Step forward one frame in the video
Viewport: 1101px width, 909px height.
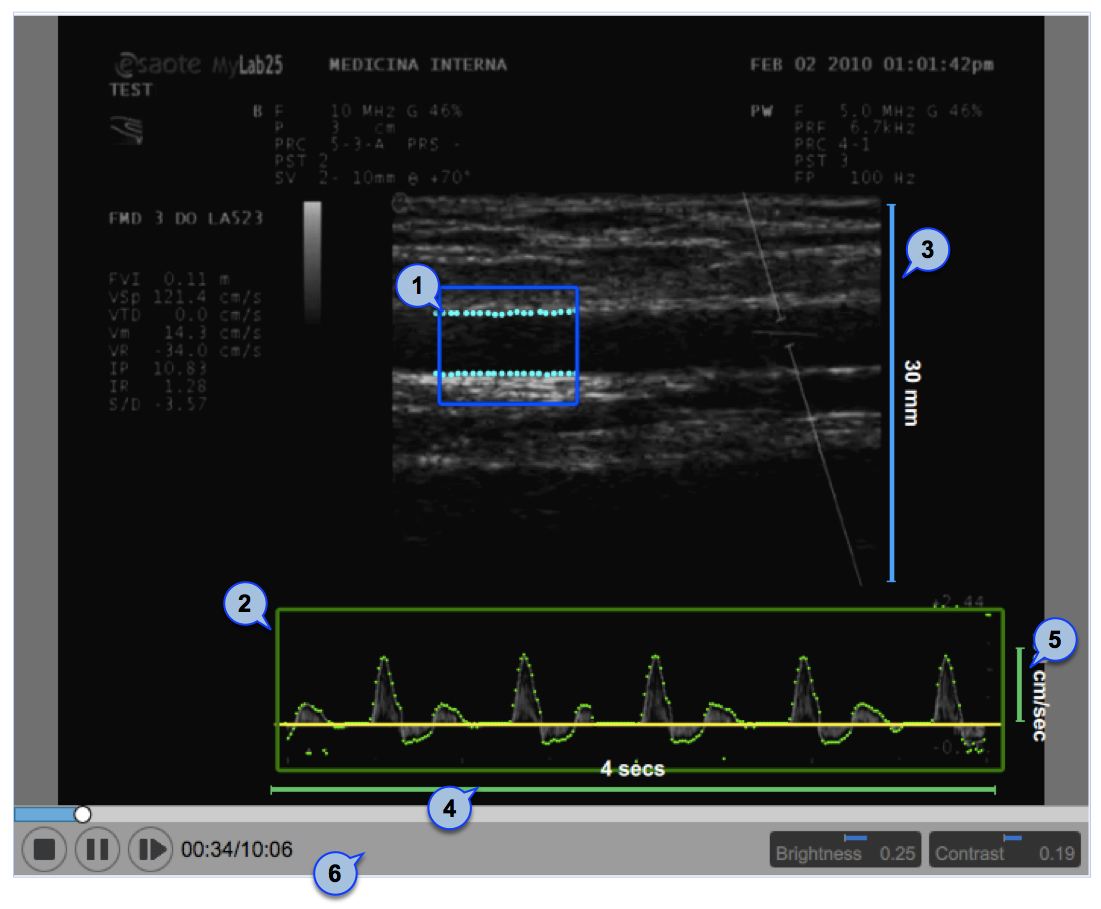[150, 849]
